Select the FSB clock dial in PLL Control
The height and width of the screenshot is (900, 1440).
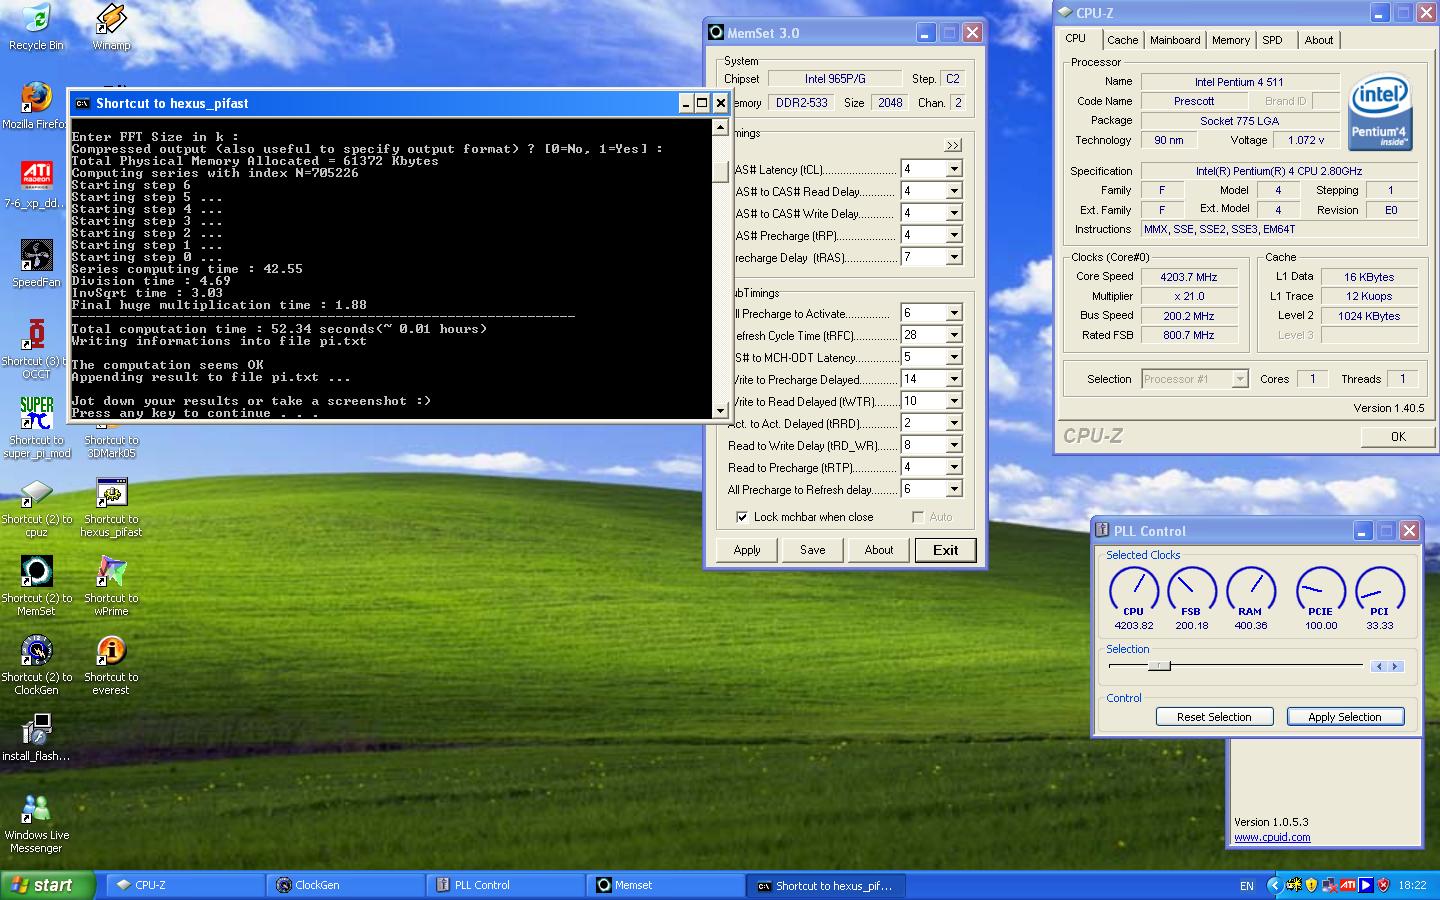click(1191, 598)
